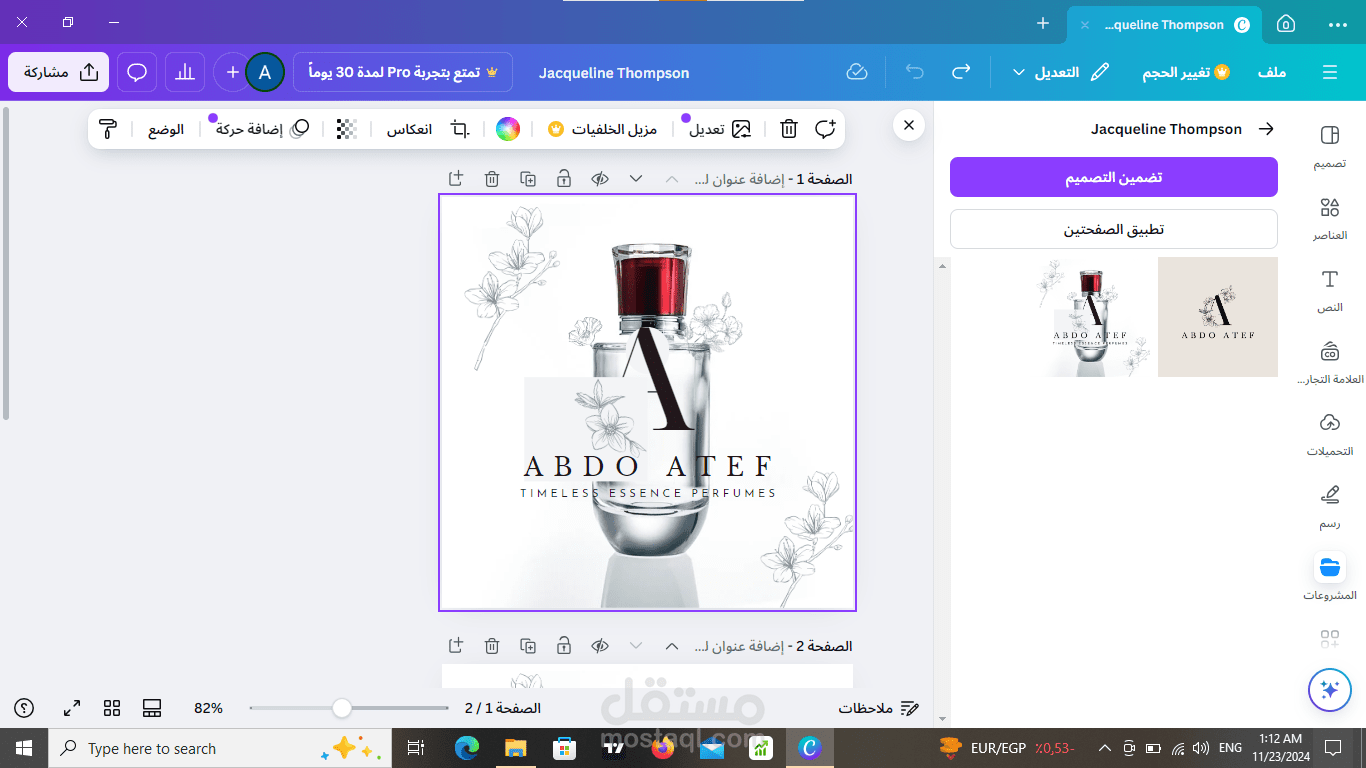Open the comments speech bubble icon
This screenshot has height=768, width=1366.
click(138, 72)
